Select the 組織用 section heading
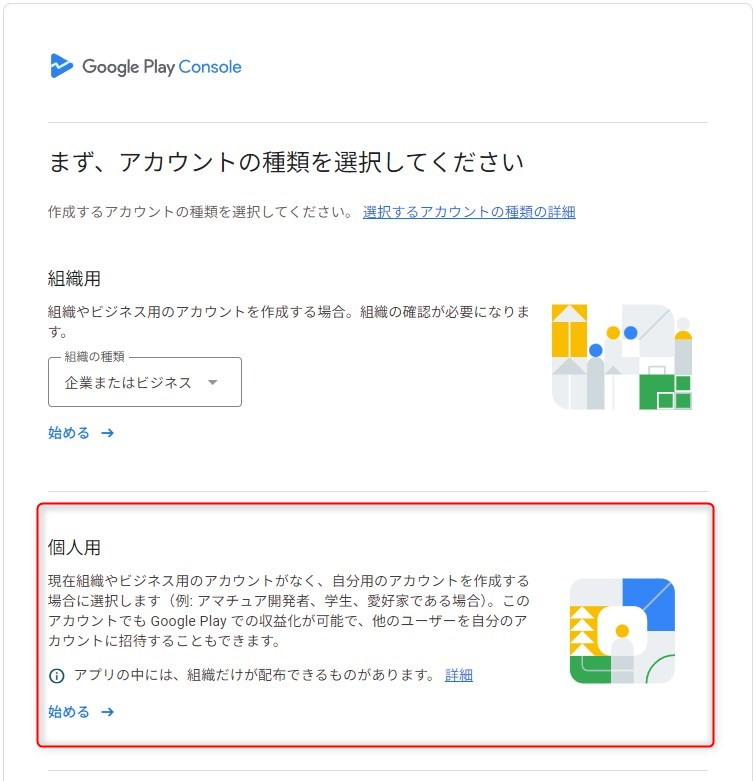 tap(74, 278)
